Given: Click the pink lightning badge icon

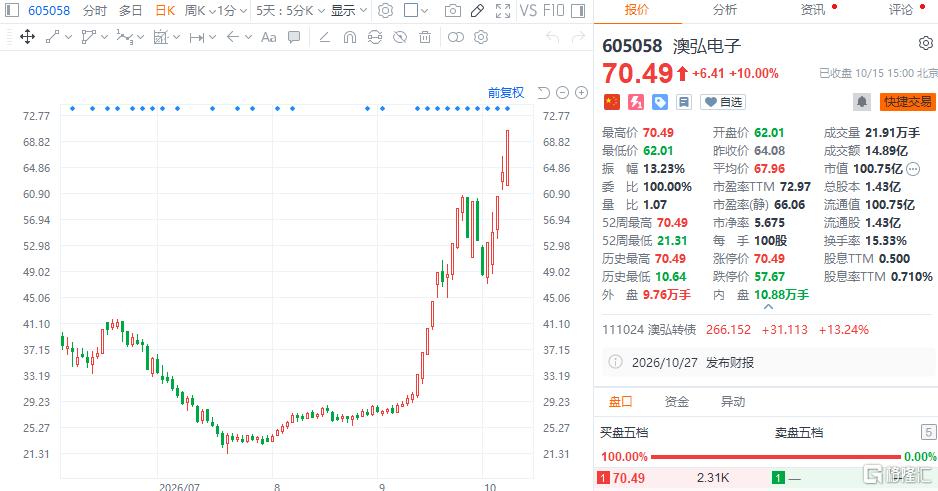Looking at the screenshot, I should click(x=635, y=102).
